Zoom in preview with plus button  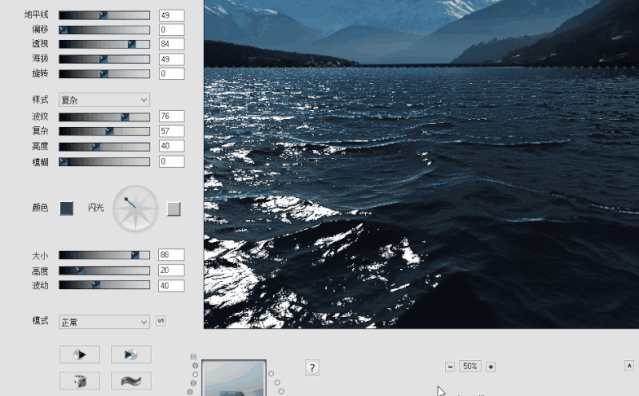click(x=491, y=367)
